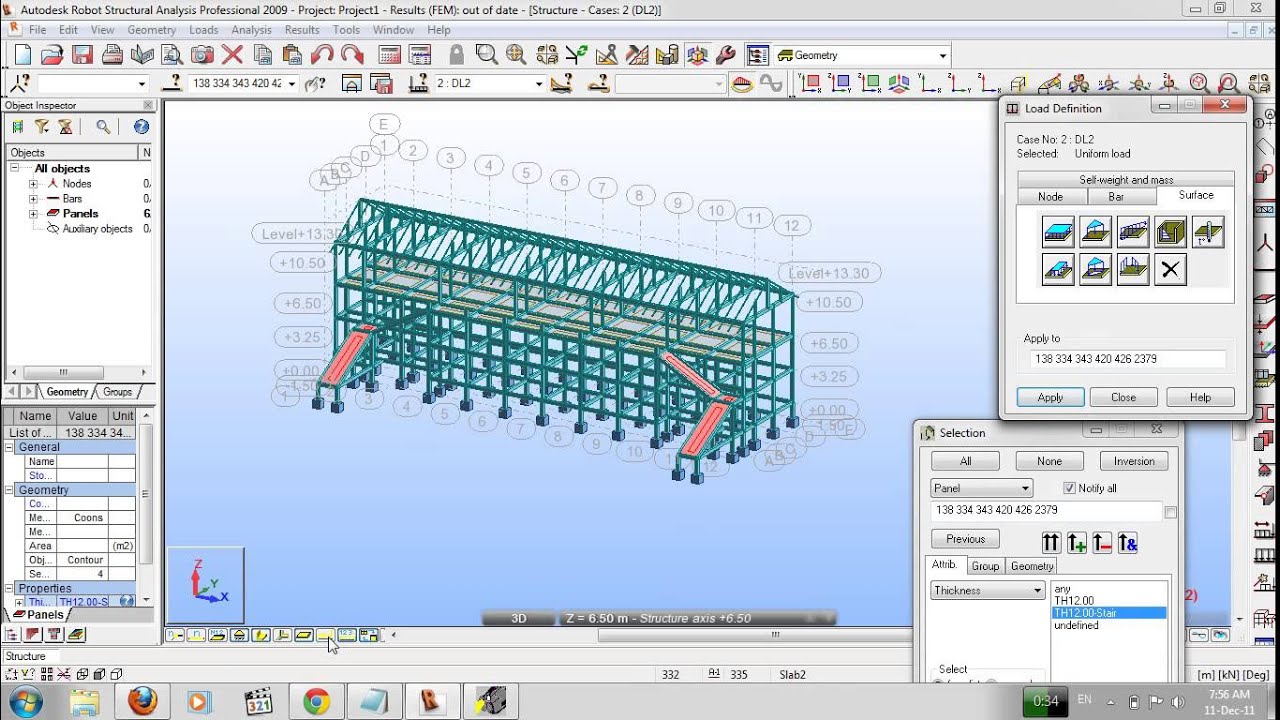The height and width of the screenshot is (720, 1280).
Task: Open the Groups tab in Object Inspector
Action: (x=117, y=392)
